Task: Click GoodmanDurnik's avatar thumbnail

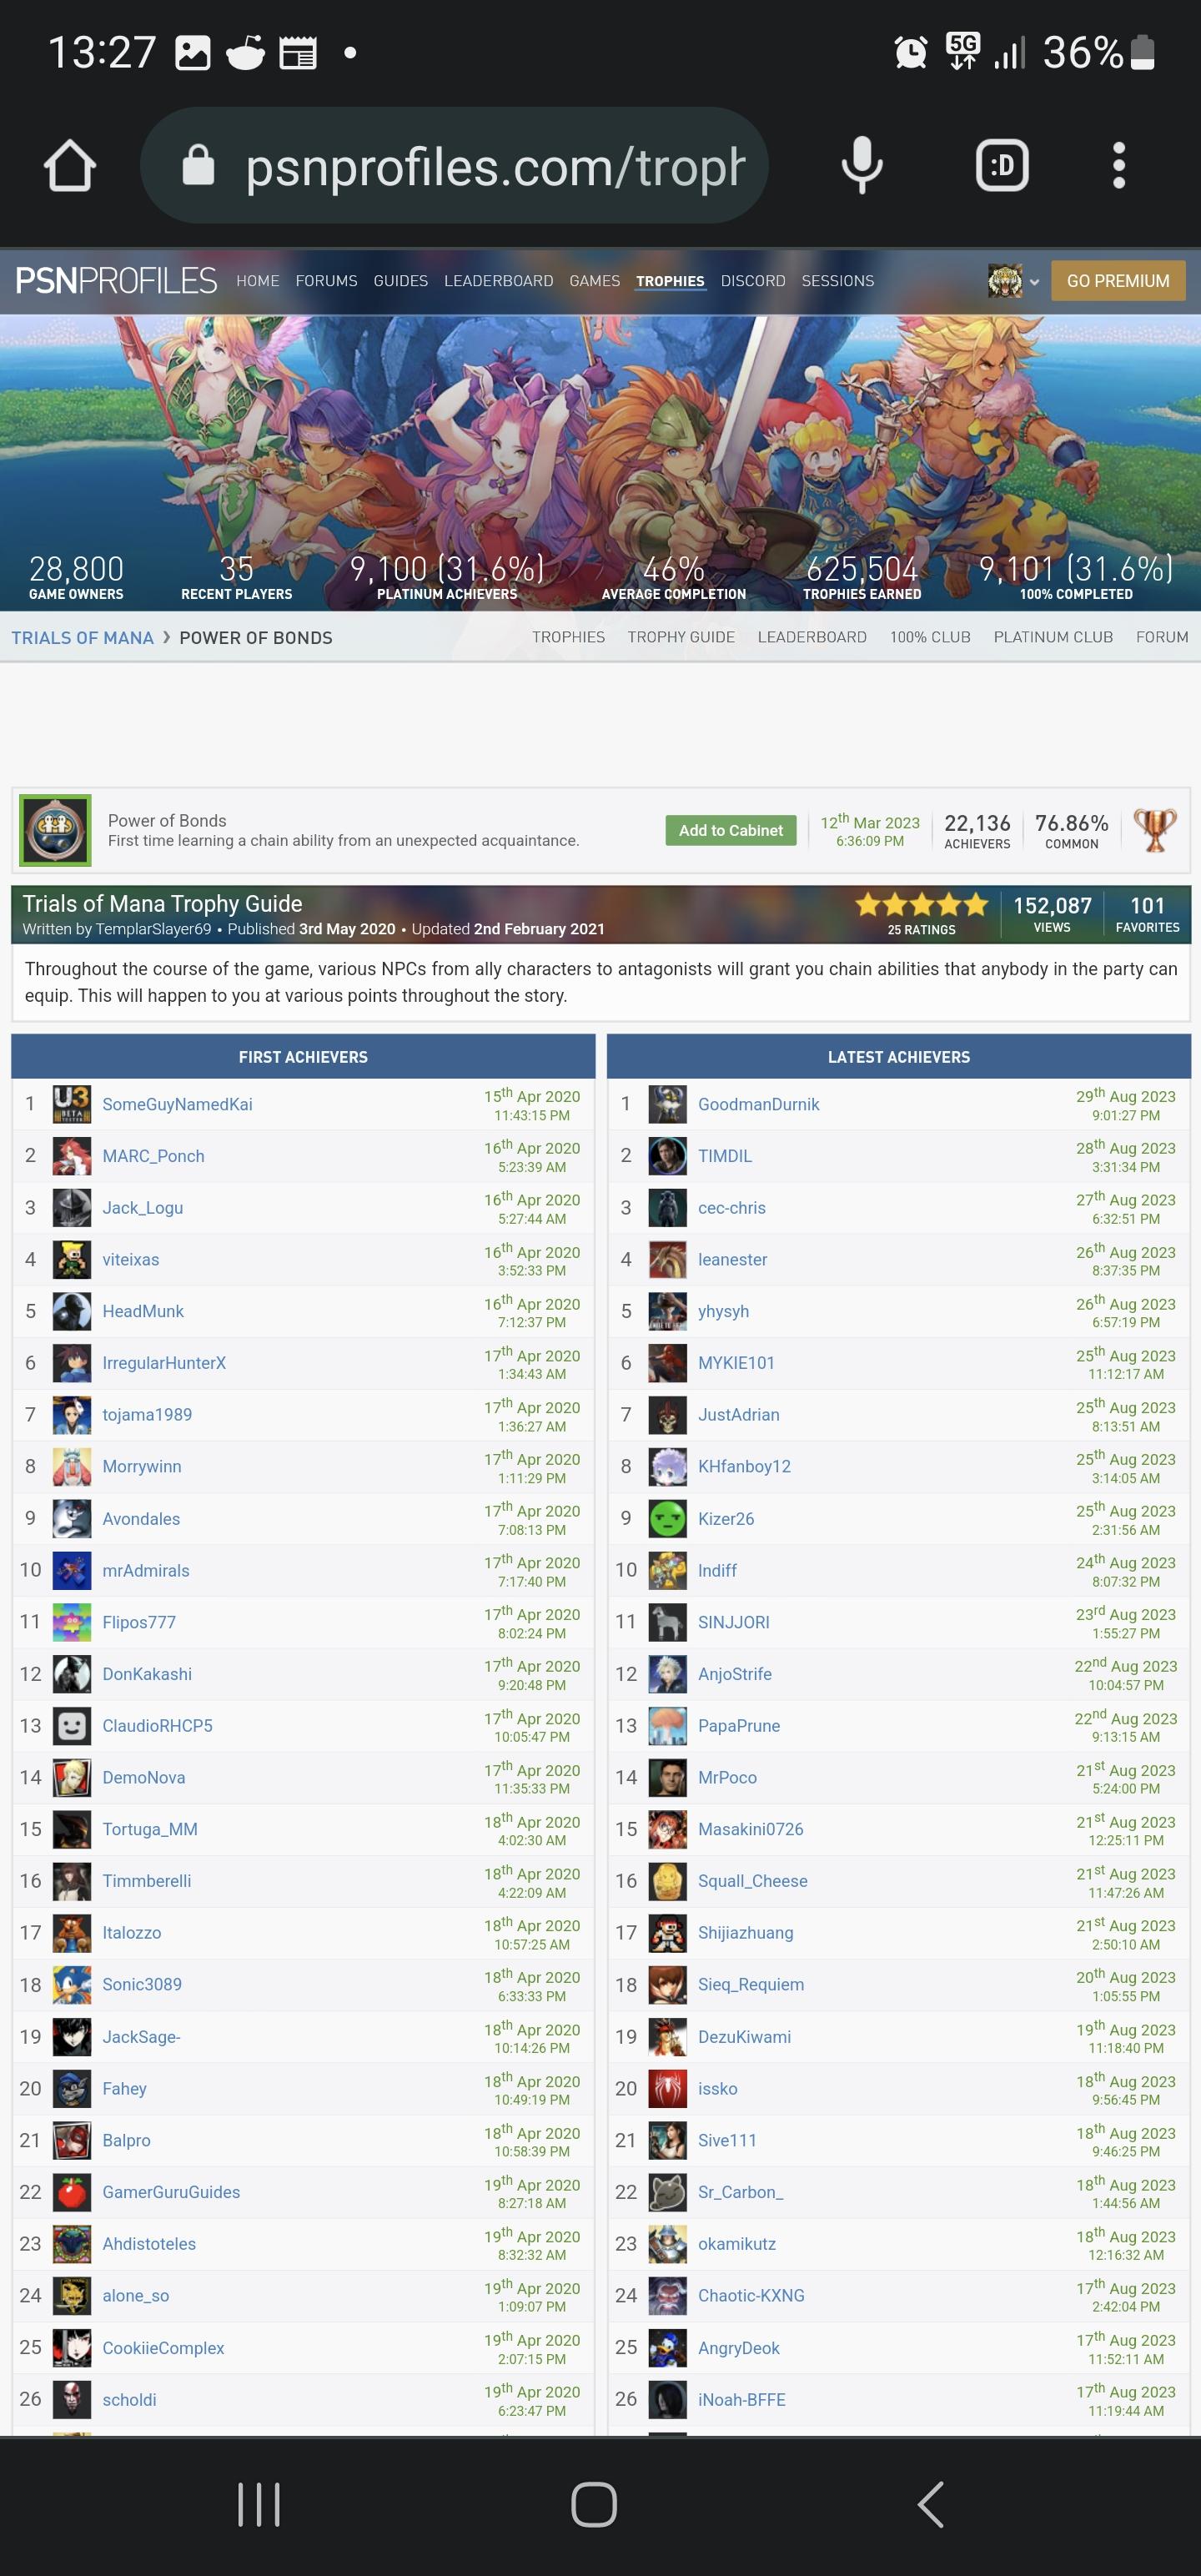Action: 667,1104
